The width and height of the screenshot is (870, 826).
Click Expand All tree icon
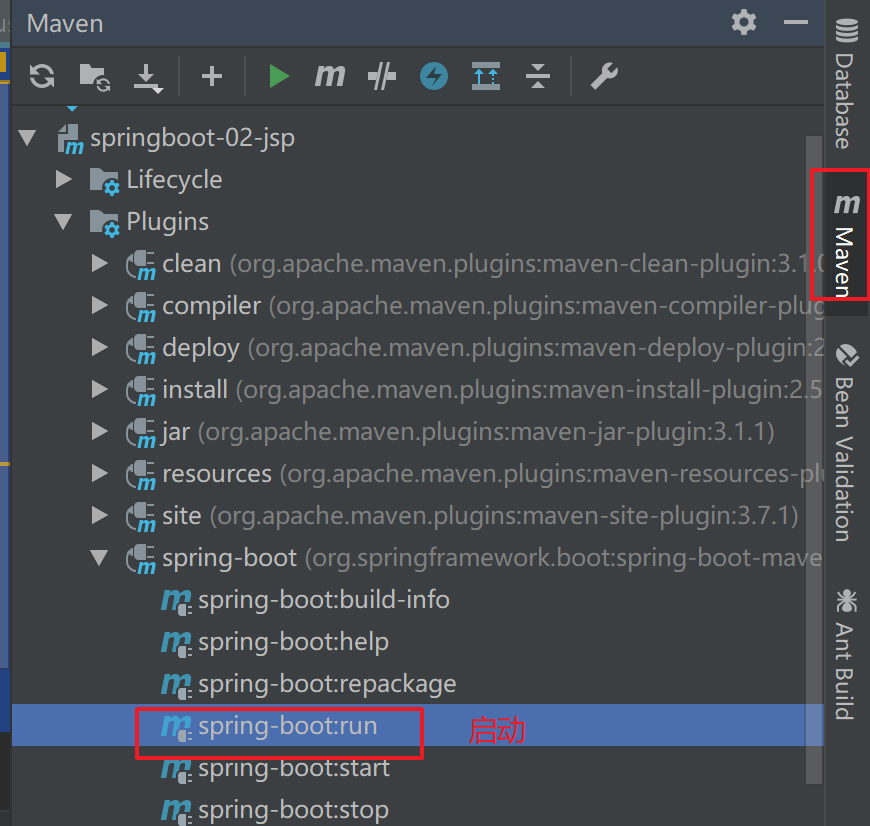tap(486, 76)
